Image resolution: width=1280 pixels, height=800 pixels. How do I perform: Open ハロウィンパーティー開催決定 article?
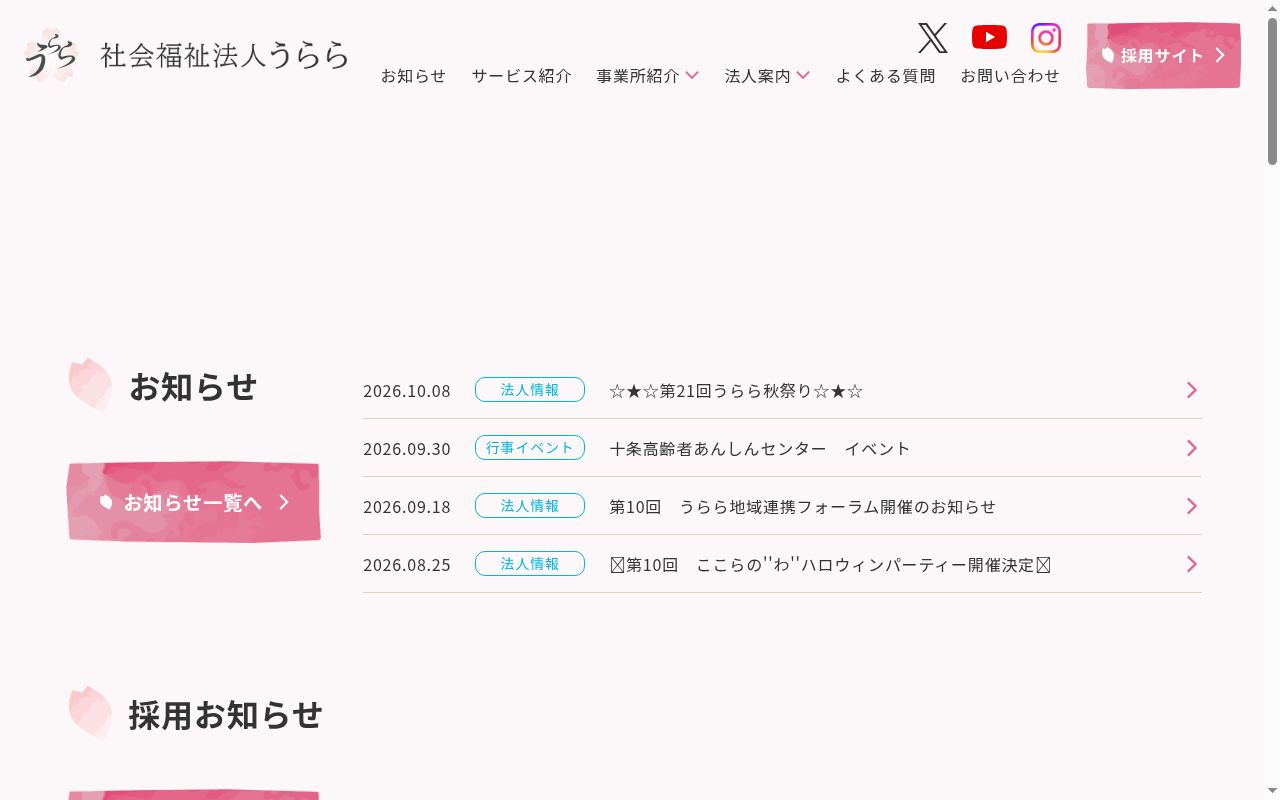point(830,565)
